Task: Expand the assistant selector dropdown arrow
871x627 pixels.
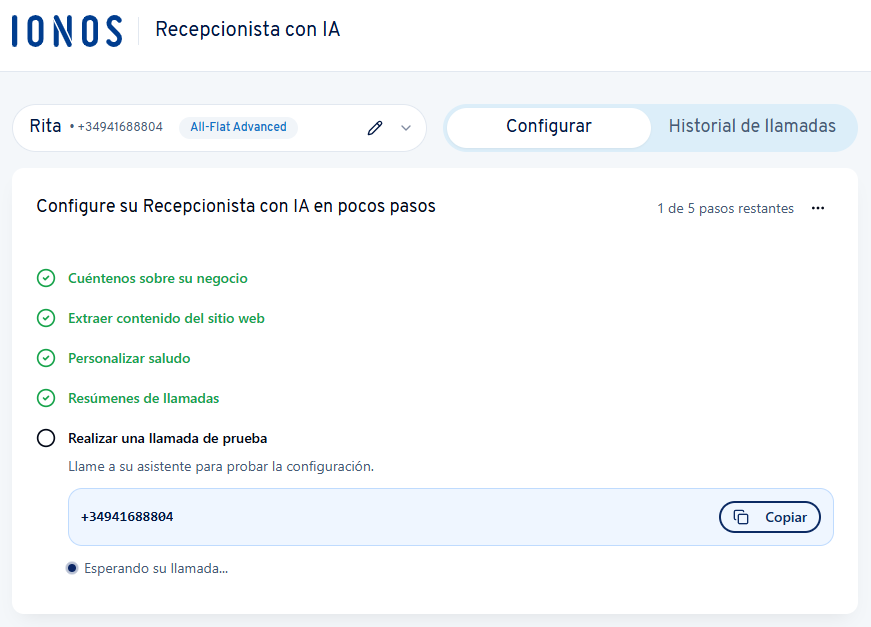Action: (x=405, y=128)
